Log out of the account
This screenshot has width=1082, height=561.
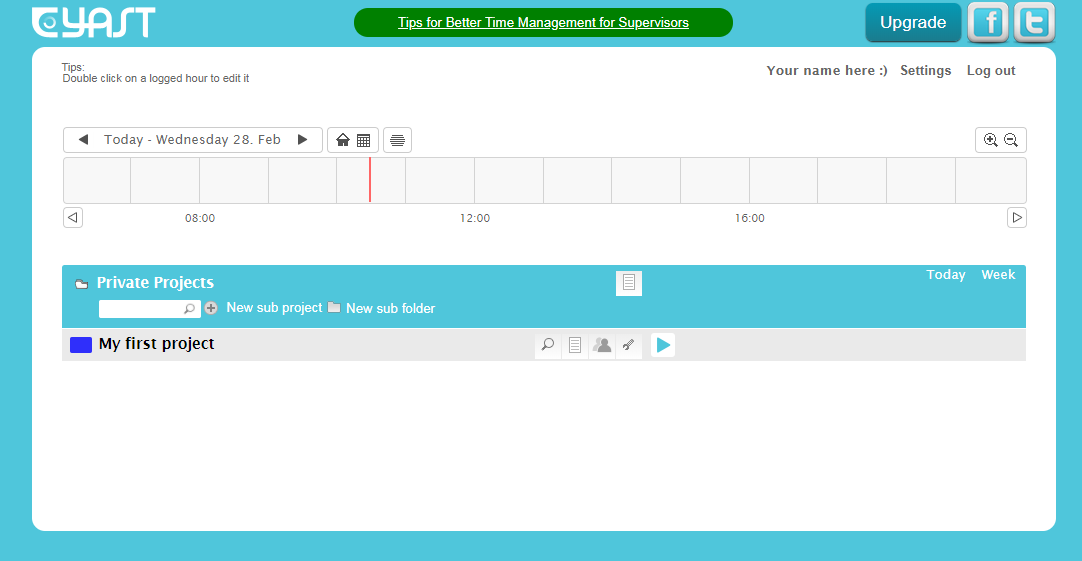(991, 70)
